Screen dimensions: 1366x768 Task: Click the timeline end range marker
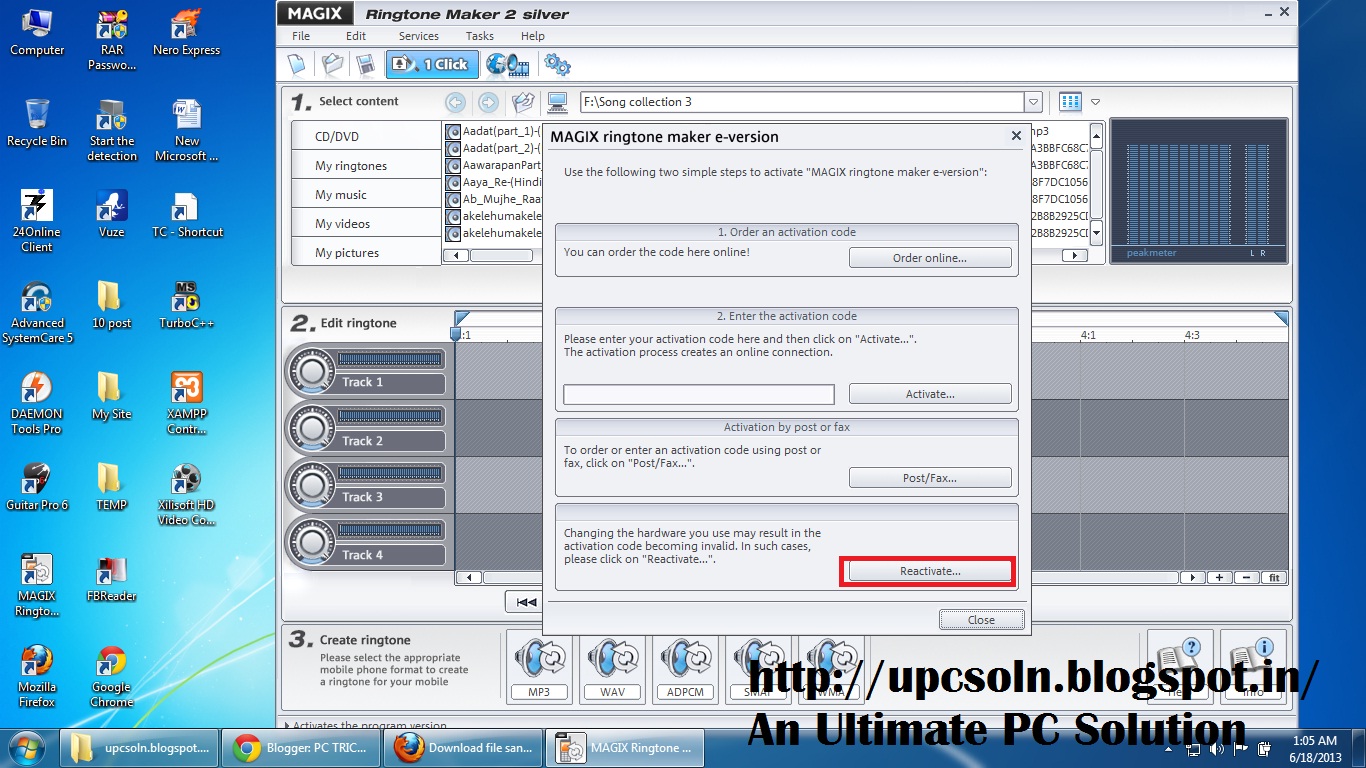[x=1281, y=318]
